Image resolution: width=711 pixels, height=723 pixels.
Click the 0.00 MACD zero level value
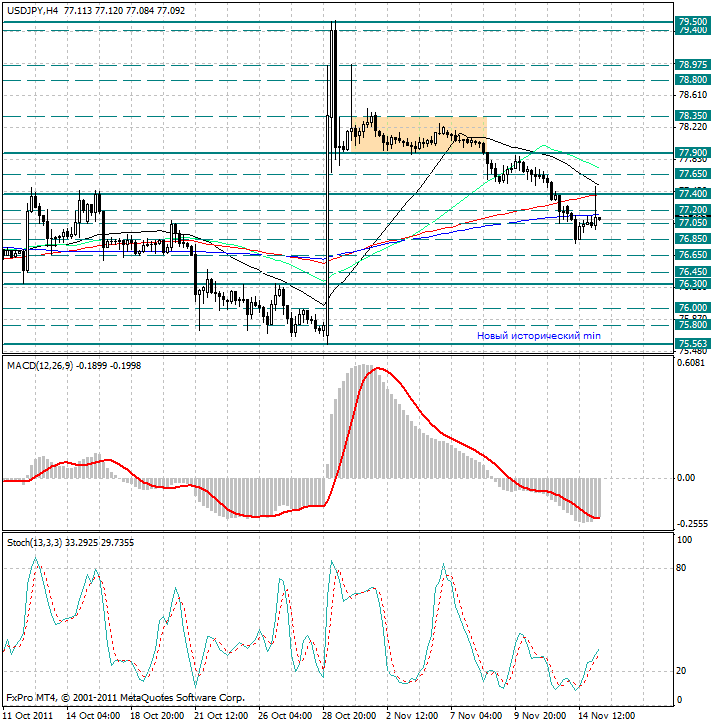tap(686, 478)
